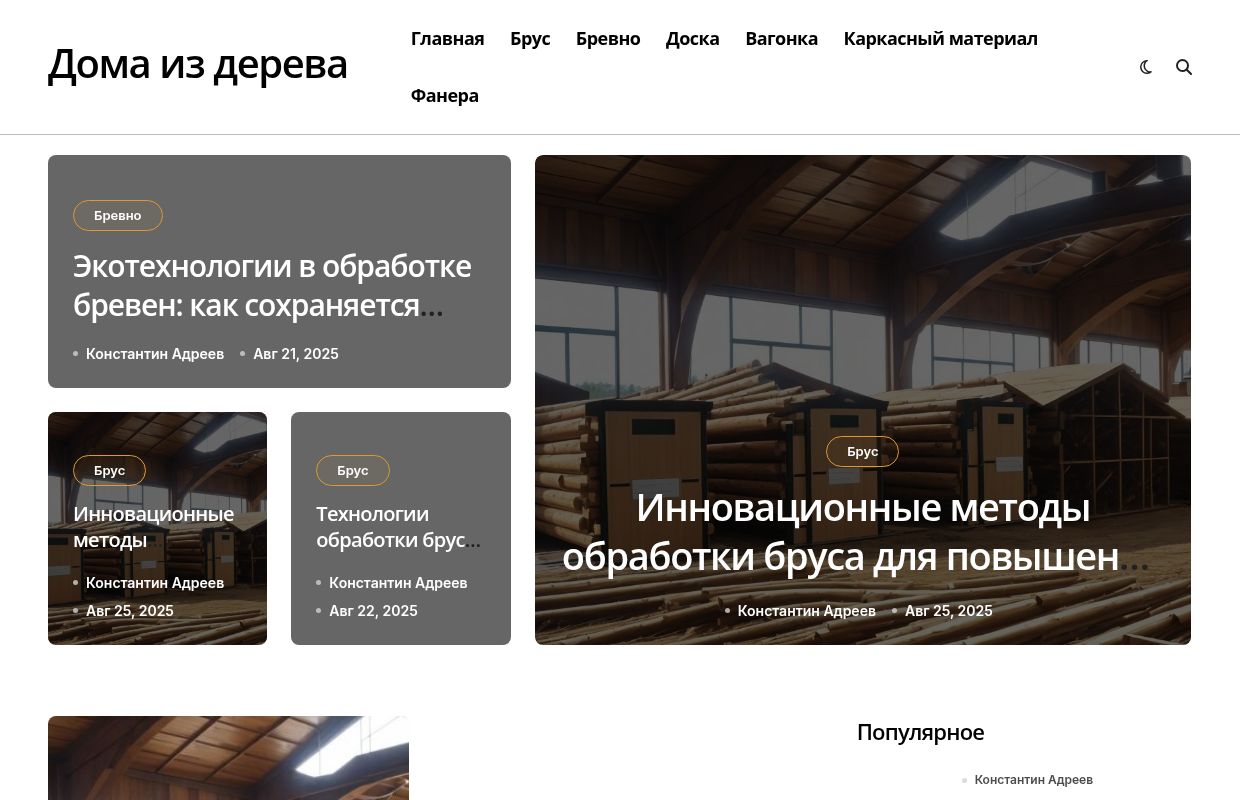Open the Фанера menu item
This screenshot has height=800, width=1240.
tap(445, 95)
